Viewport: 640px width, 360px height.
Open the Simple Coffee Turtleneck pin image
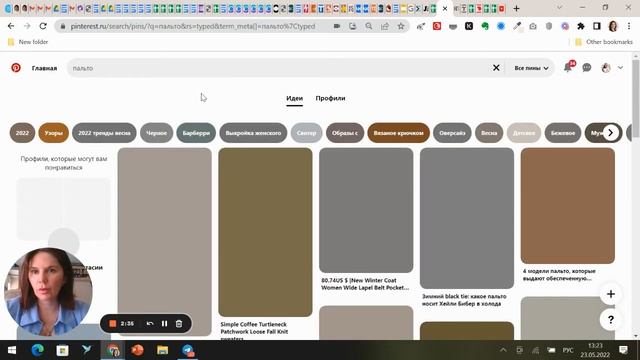tap(265, 232)
